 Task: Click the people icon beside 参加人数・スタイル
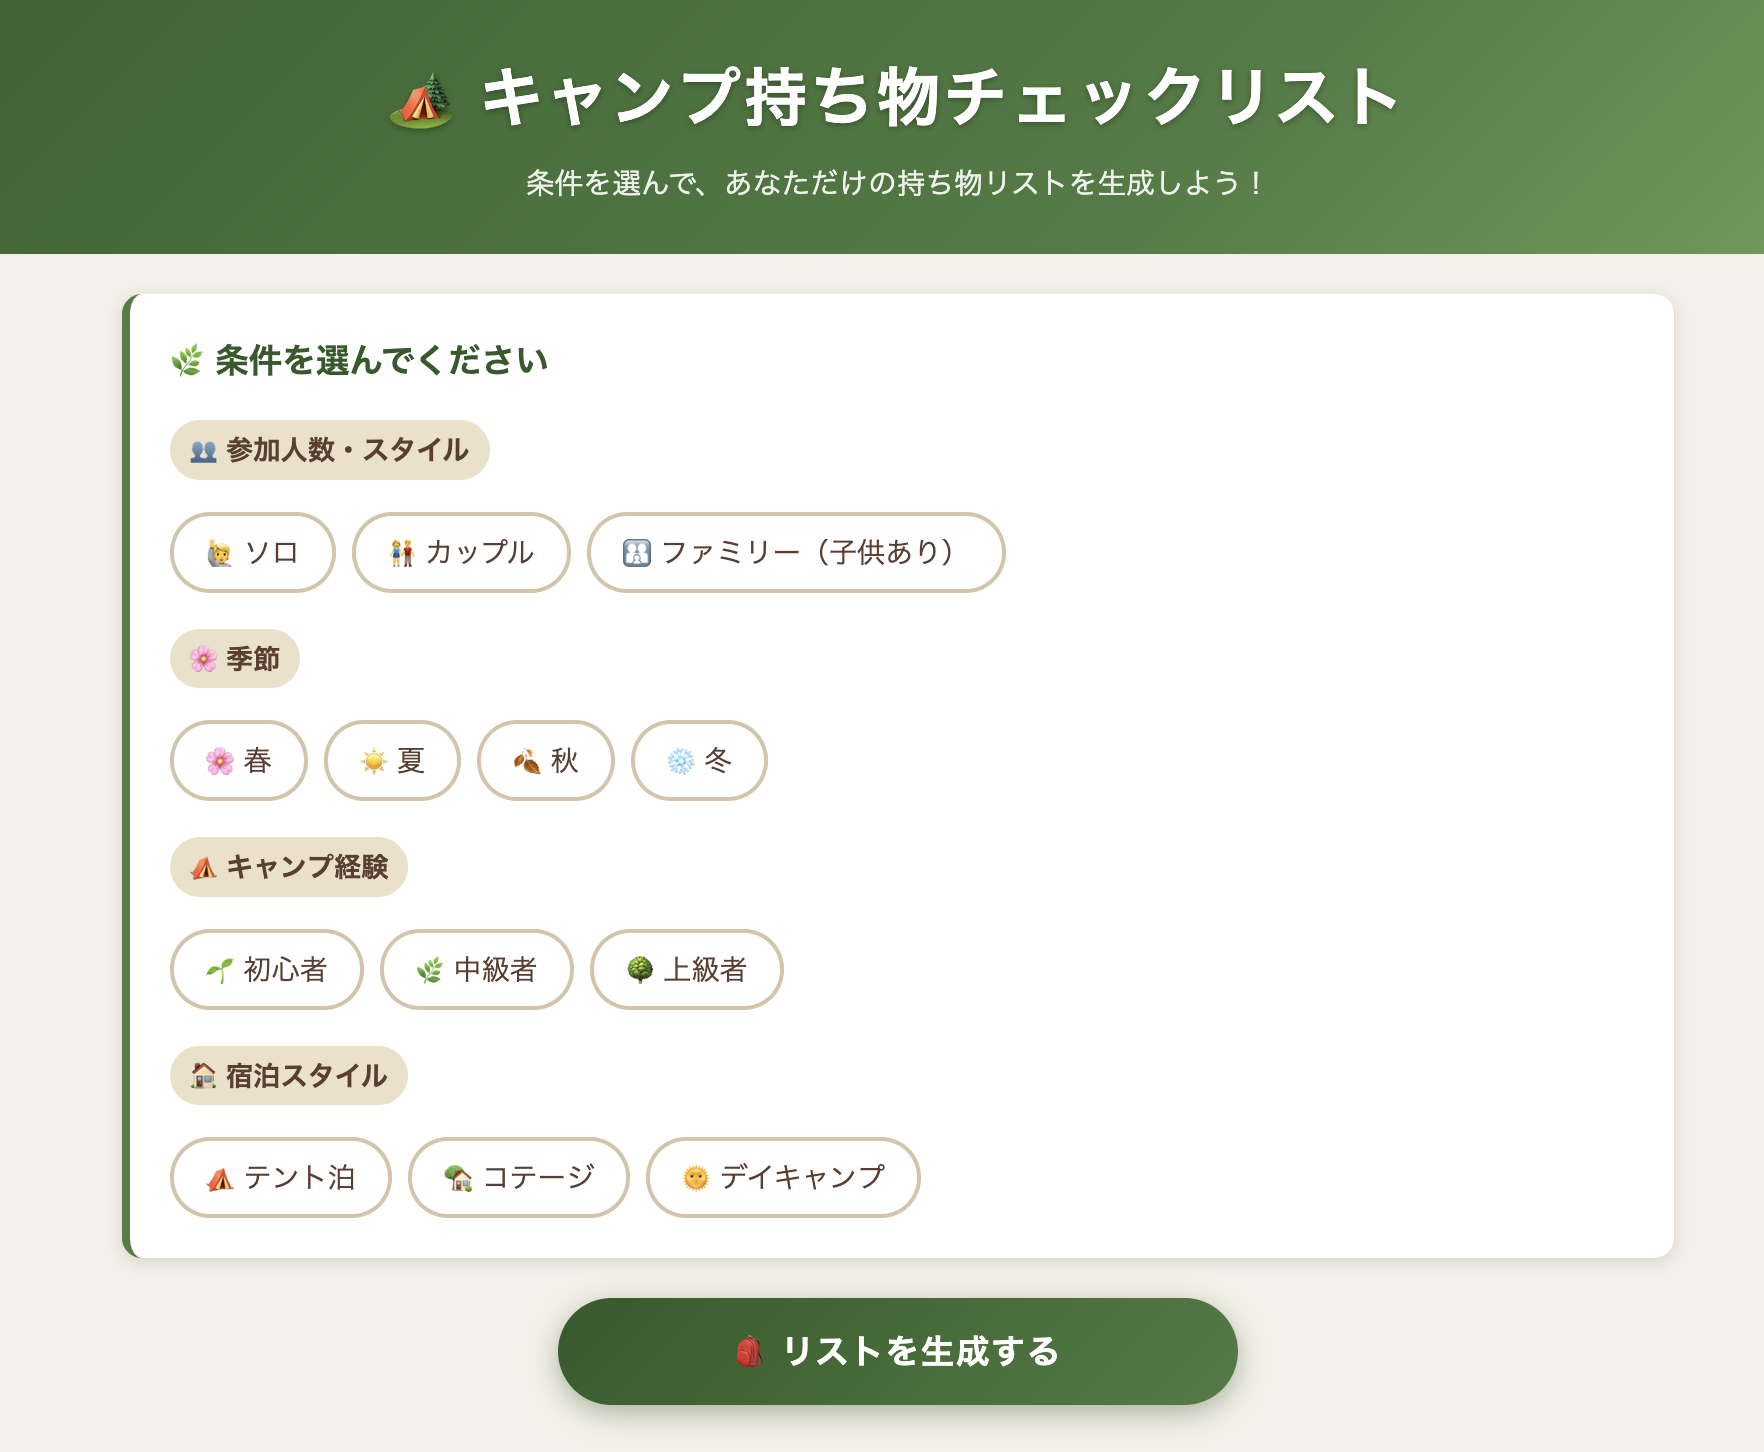(x=204, y=451)
